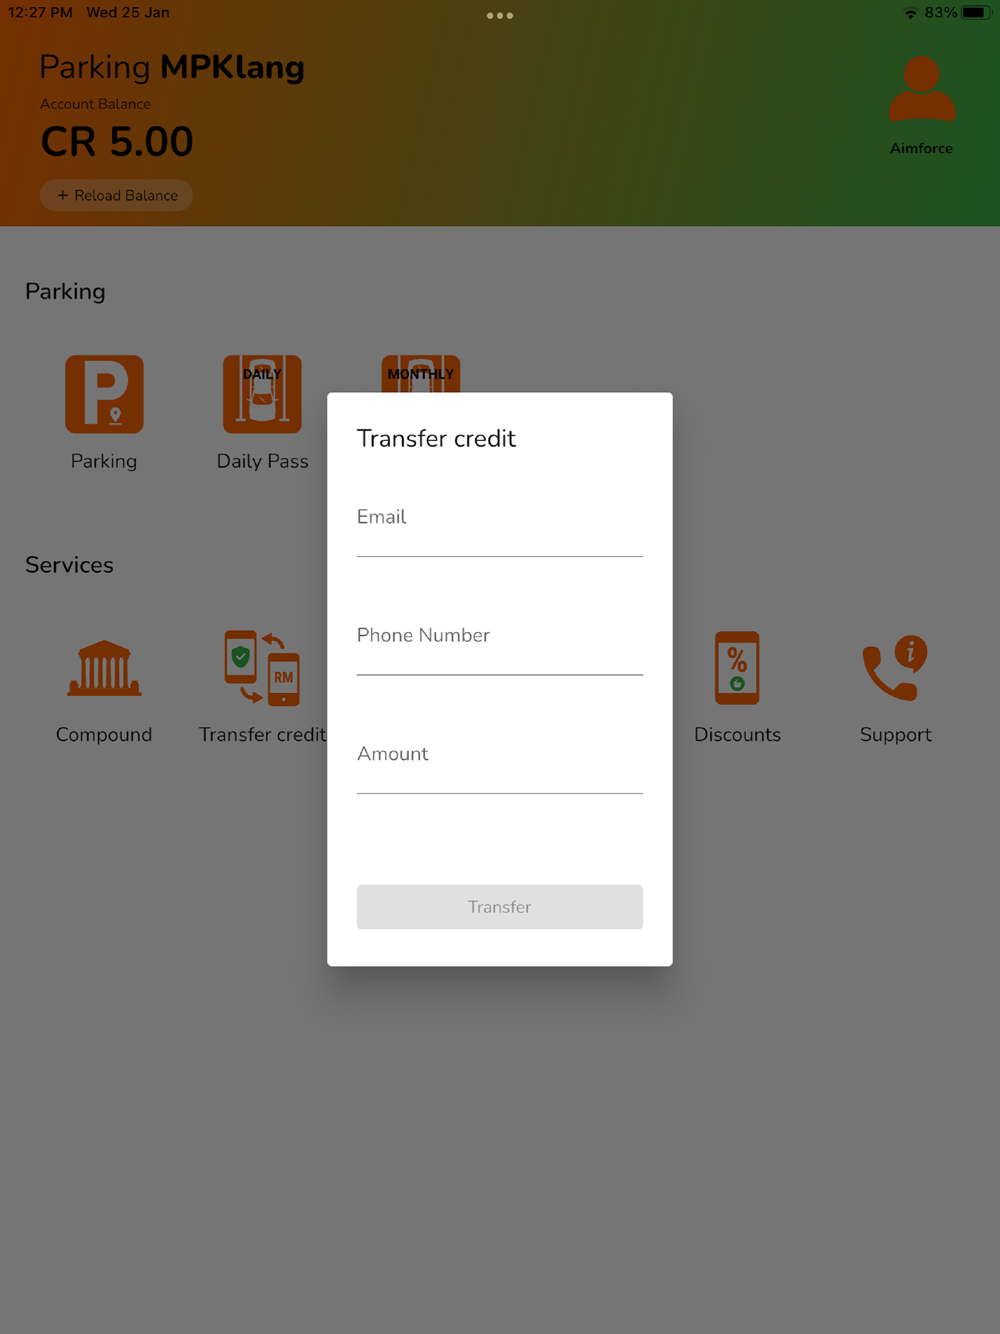This screenshot has width=1000, height=1334.
Task: Focus the Phone Number field
Action: [x=500, y=646]
